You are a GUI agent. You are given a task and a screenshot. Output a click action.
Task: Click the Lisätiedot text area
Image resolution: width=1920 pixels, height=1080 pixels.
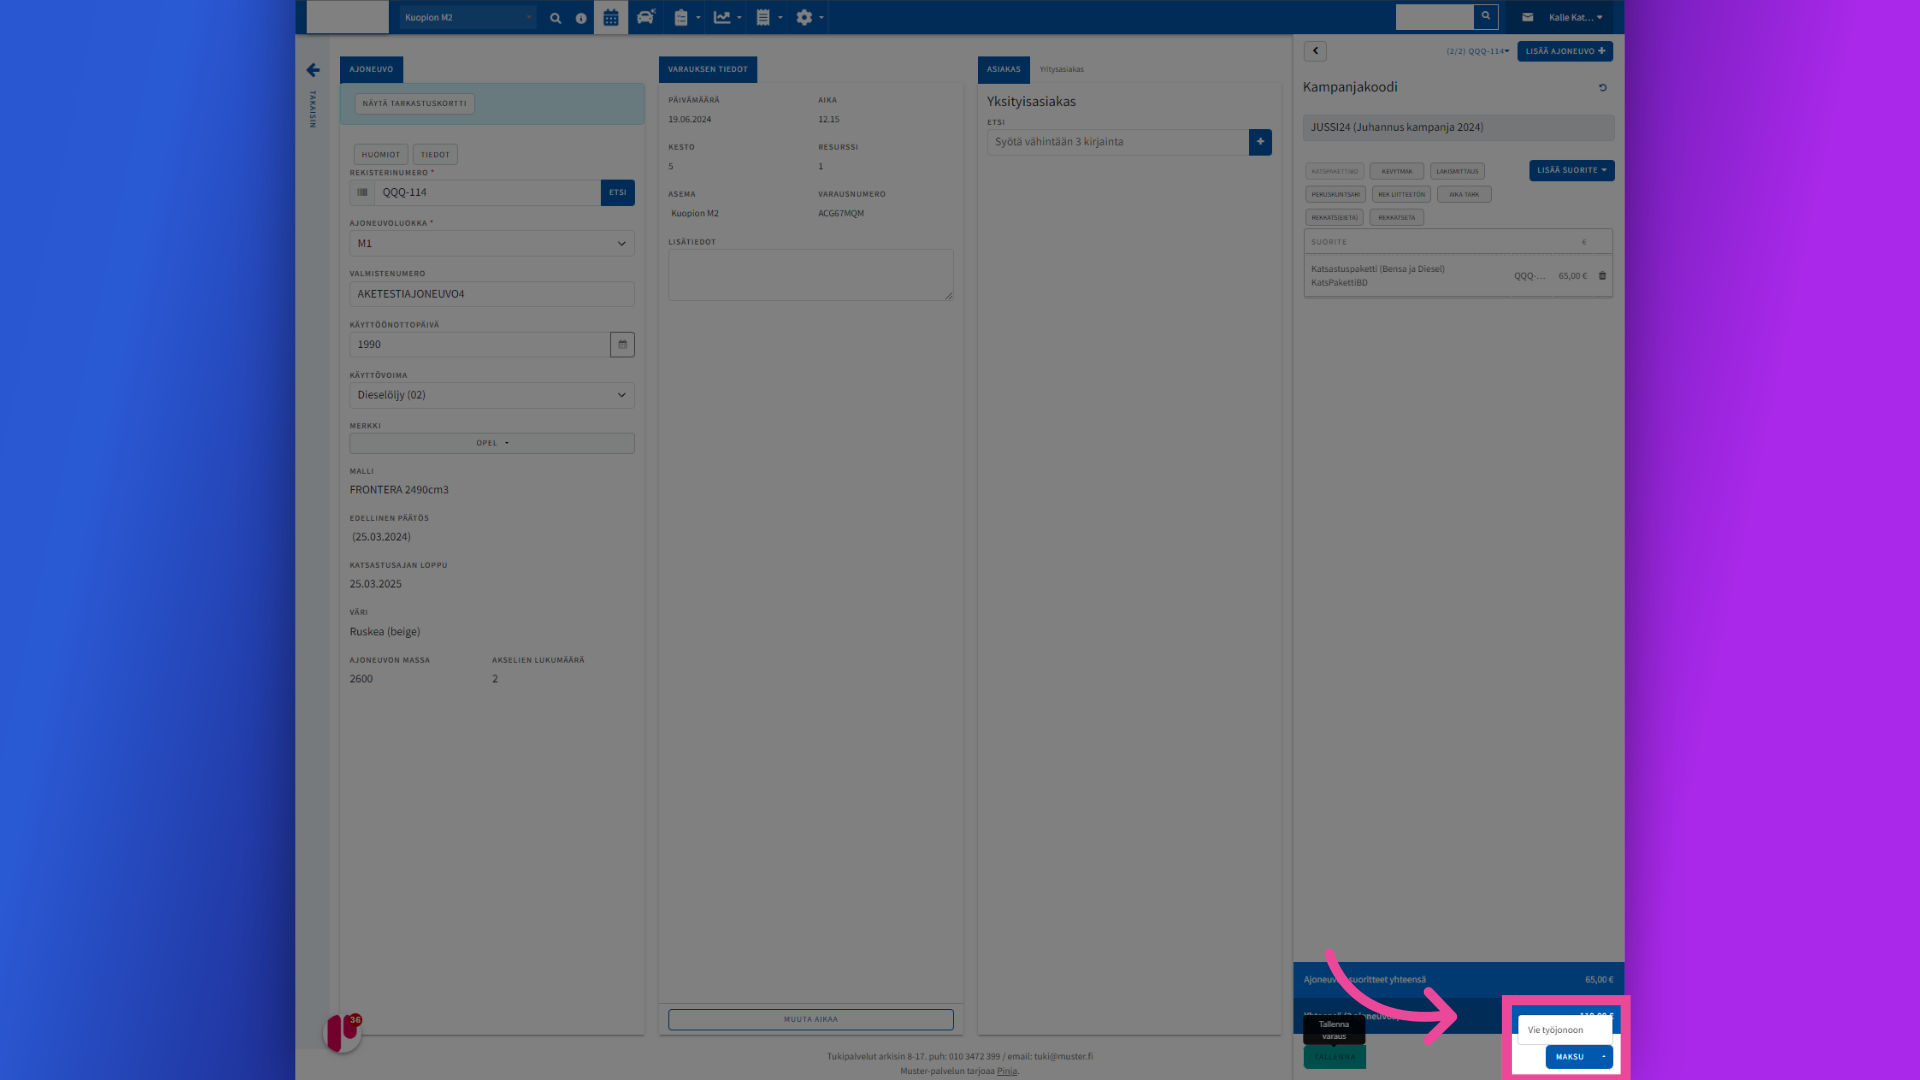pyautogui.click(x=811, y=275)
